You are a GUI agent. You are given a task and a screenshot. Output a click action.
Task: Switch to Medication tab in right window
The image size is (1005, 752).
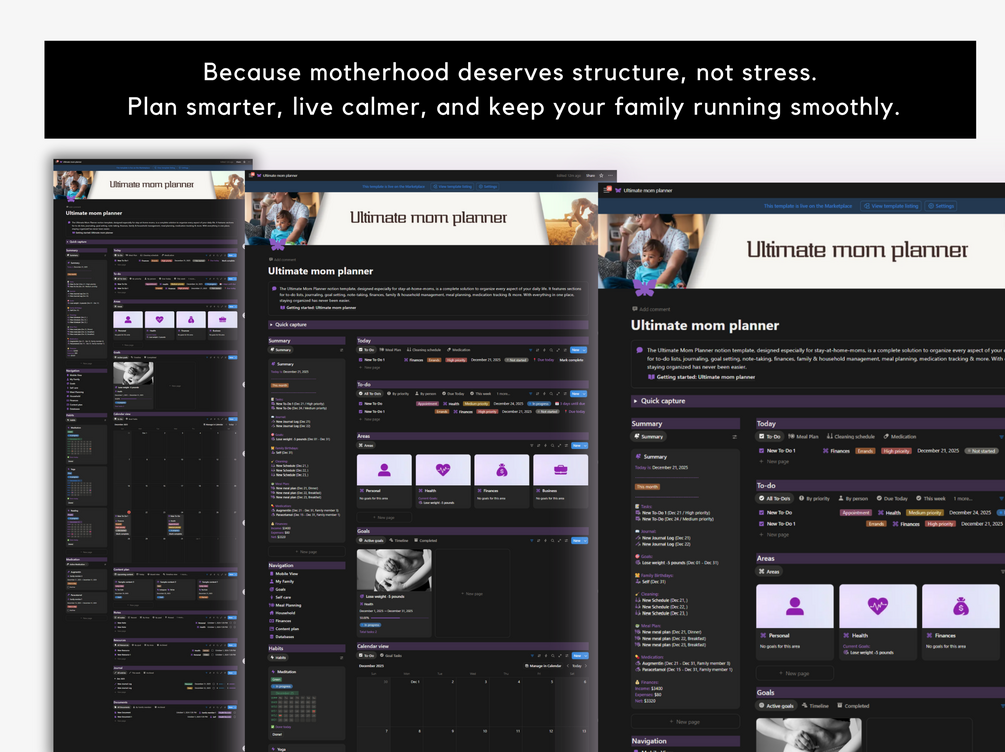(x=900, y=437)
